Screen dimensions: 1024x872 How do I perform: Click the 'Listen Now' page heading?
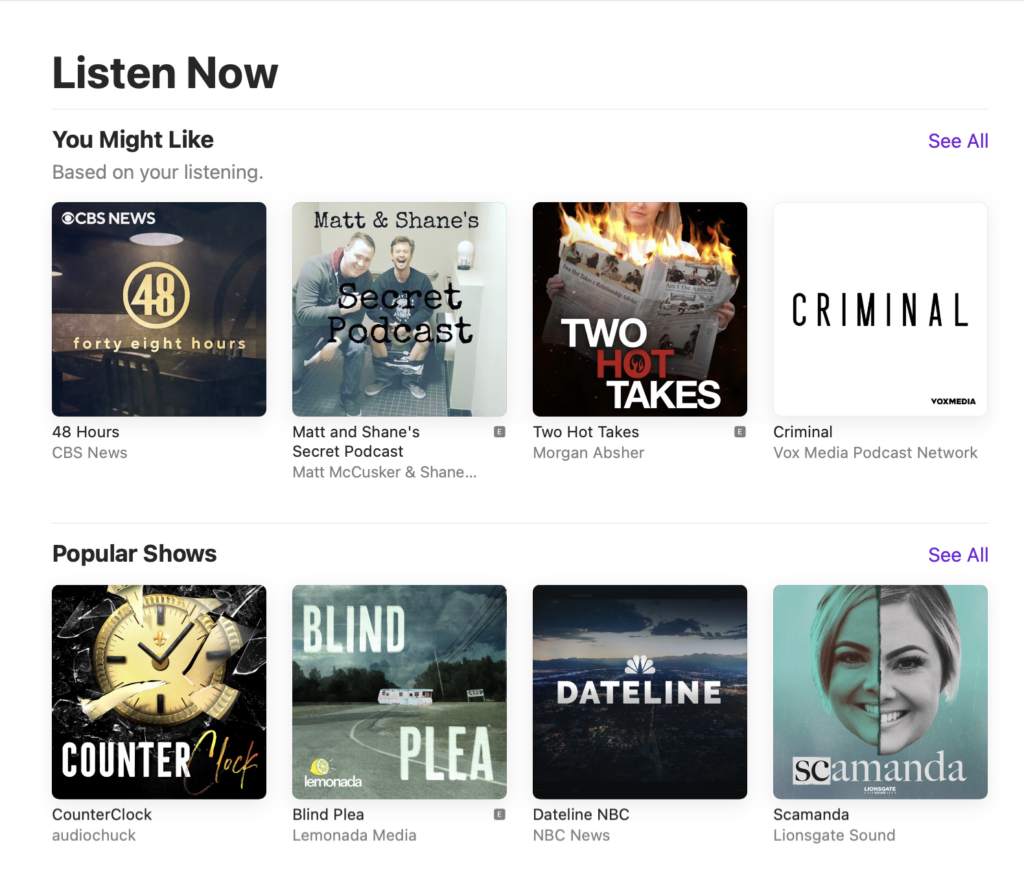165,73
